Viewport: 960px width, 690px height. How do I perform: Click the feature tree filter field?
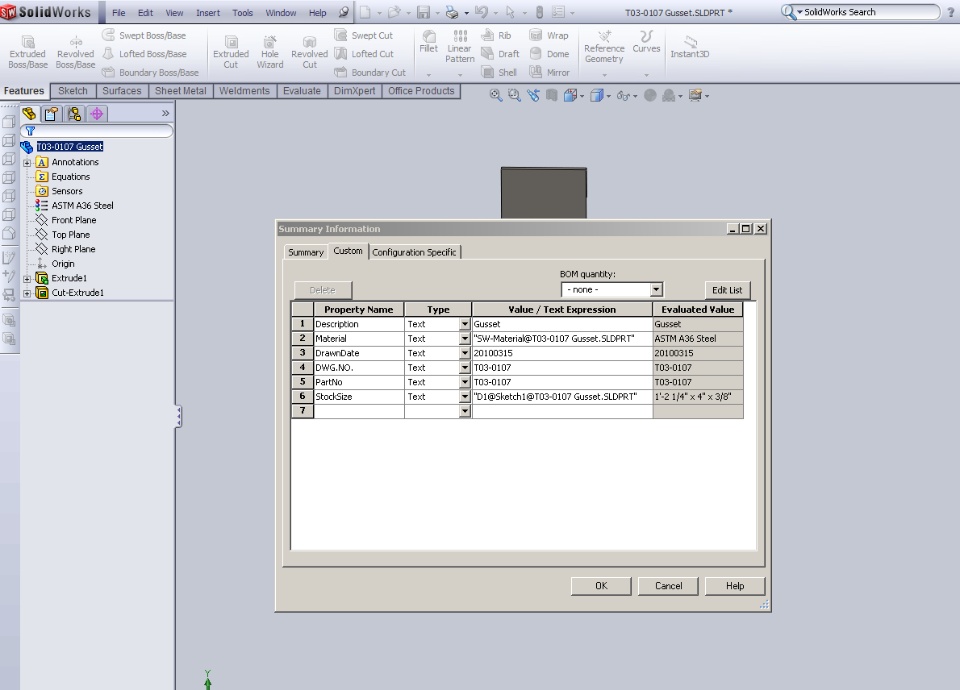(97, 130)
